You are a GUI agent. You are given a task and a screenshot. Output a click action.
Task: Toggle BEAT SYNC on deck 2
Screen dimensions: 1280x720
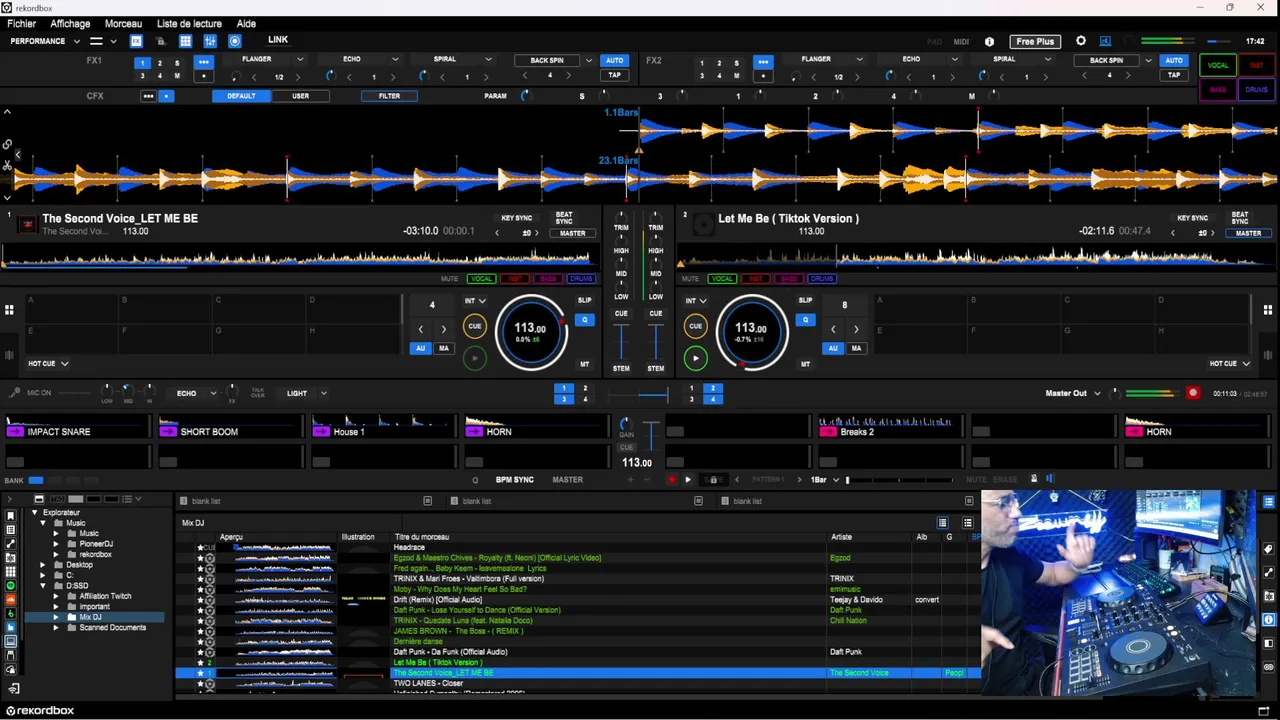tap(1240, 218)
